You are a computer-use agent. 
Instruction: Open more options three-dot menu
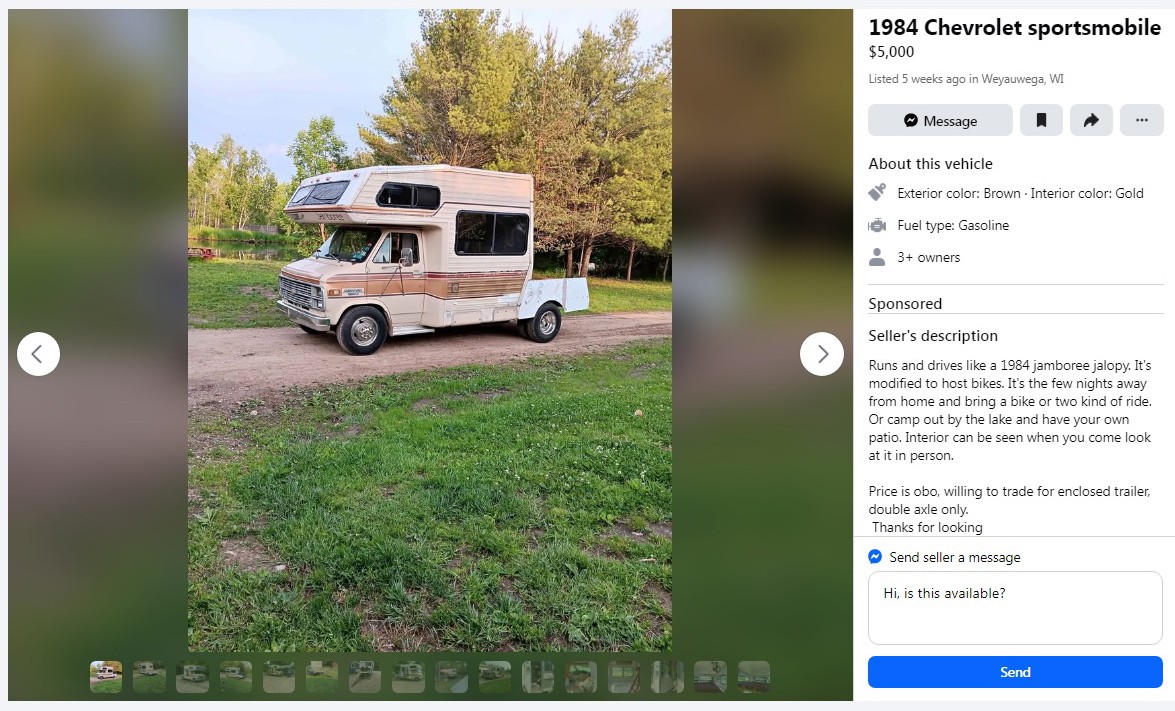[x=1141, y=120]
